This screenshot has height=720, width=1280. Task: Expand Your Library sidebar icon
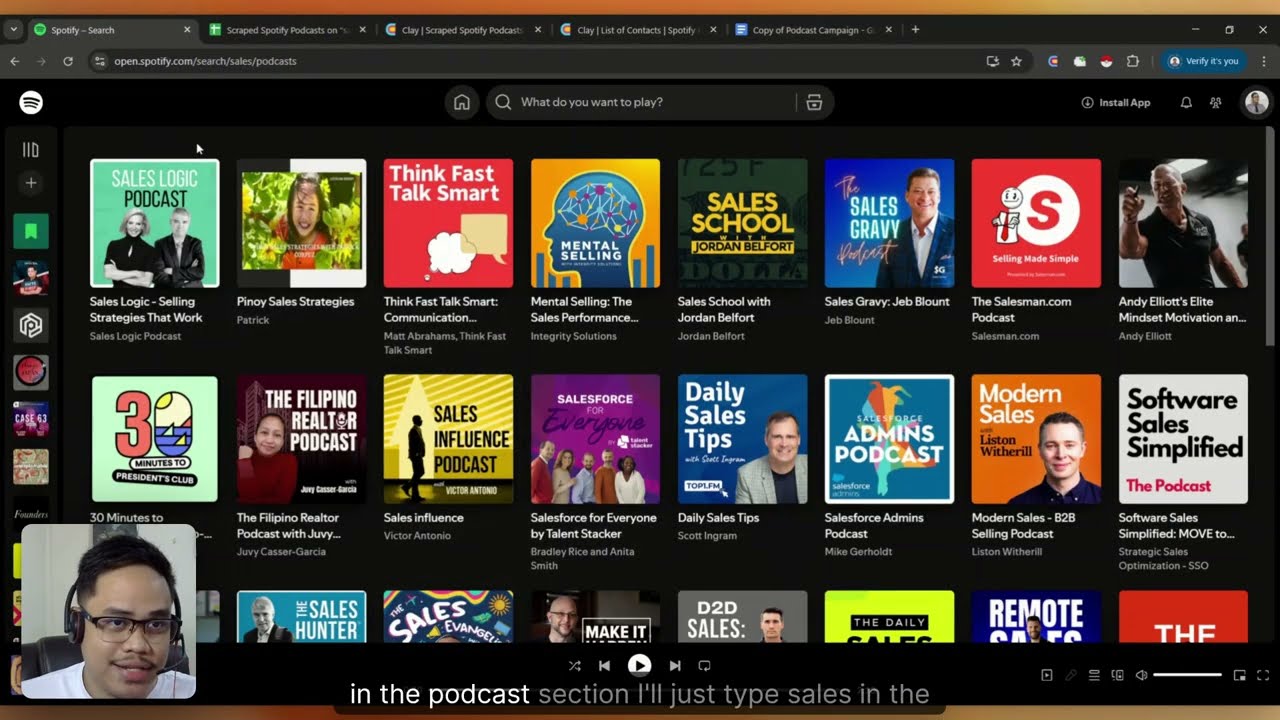pyautogui.click(x=31, y=150)
